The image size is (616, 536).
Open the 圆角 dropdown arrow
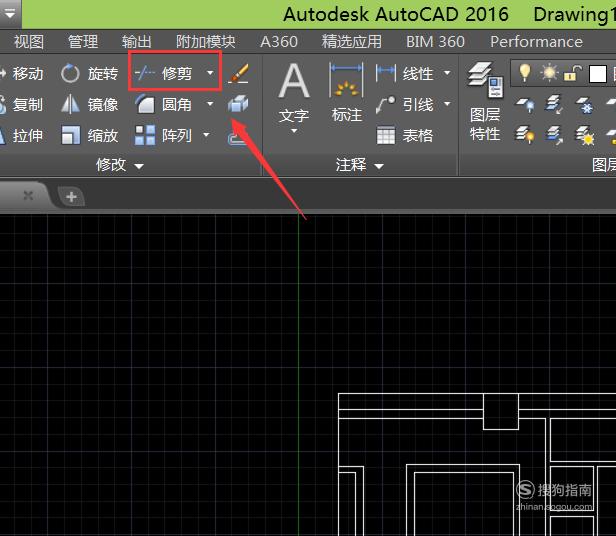coord(210,104)
